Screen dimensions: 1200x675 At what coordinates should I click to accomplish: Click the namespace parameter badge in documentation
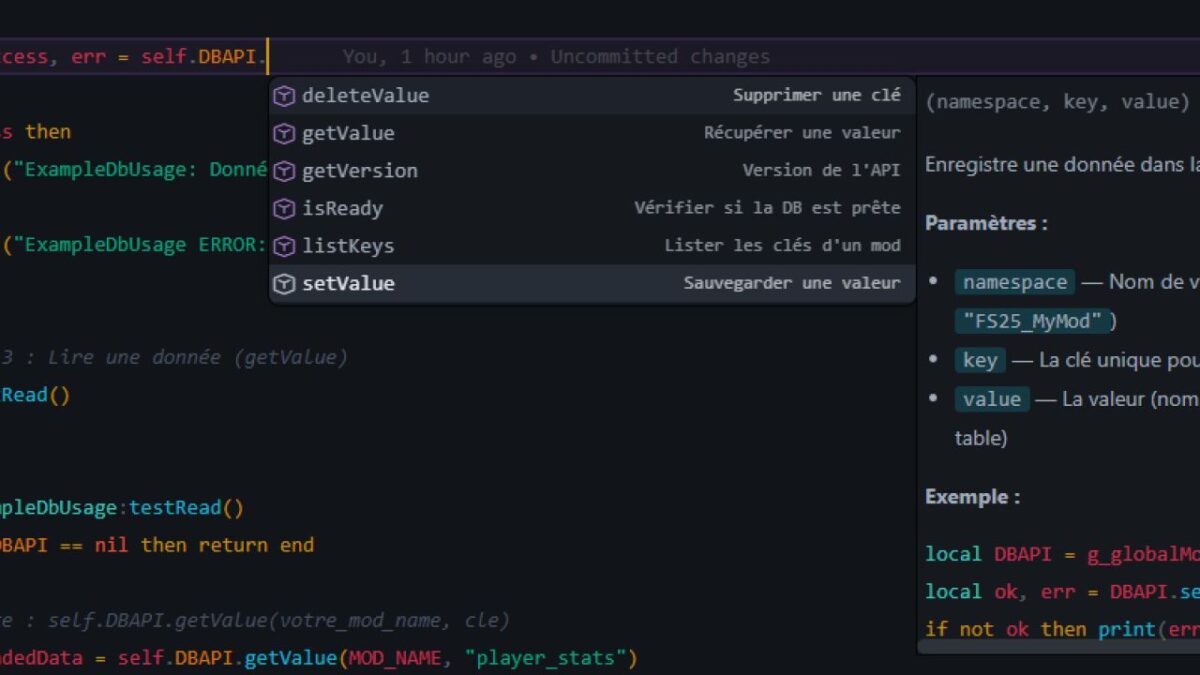point(1014,282)
